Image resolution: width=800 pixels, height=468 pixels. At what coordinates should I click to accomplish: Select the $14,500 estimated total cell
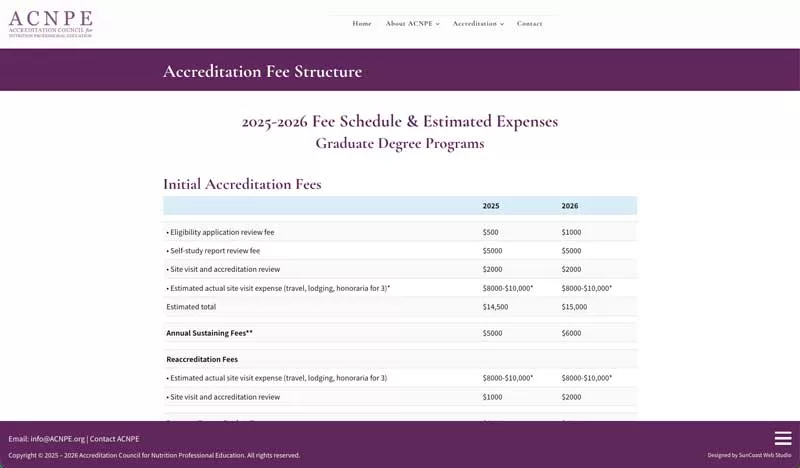(495, 307)
